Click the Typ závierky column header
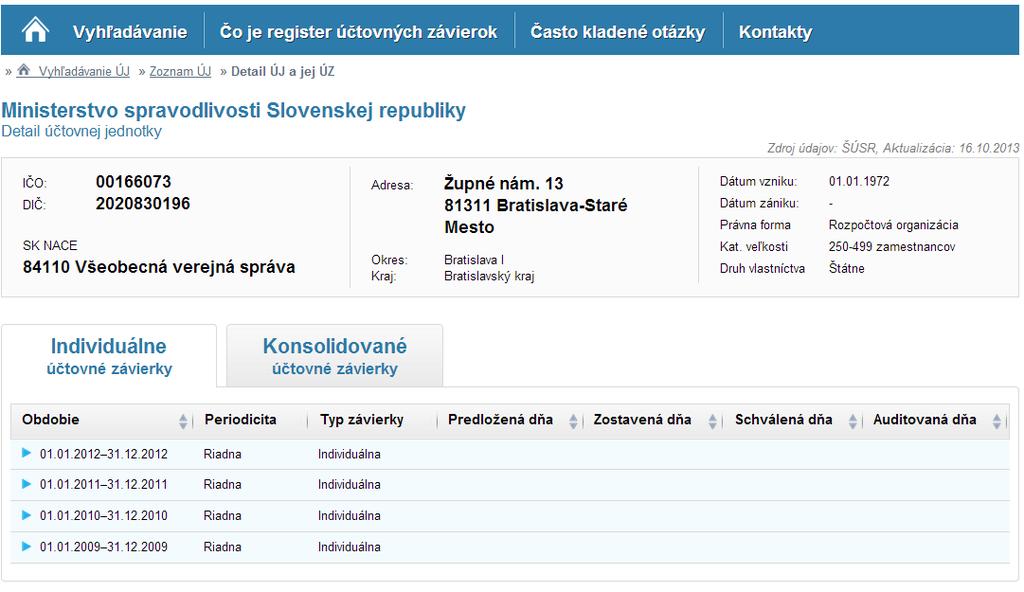 click(362, 419)
